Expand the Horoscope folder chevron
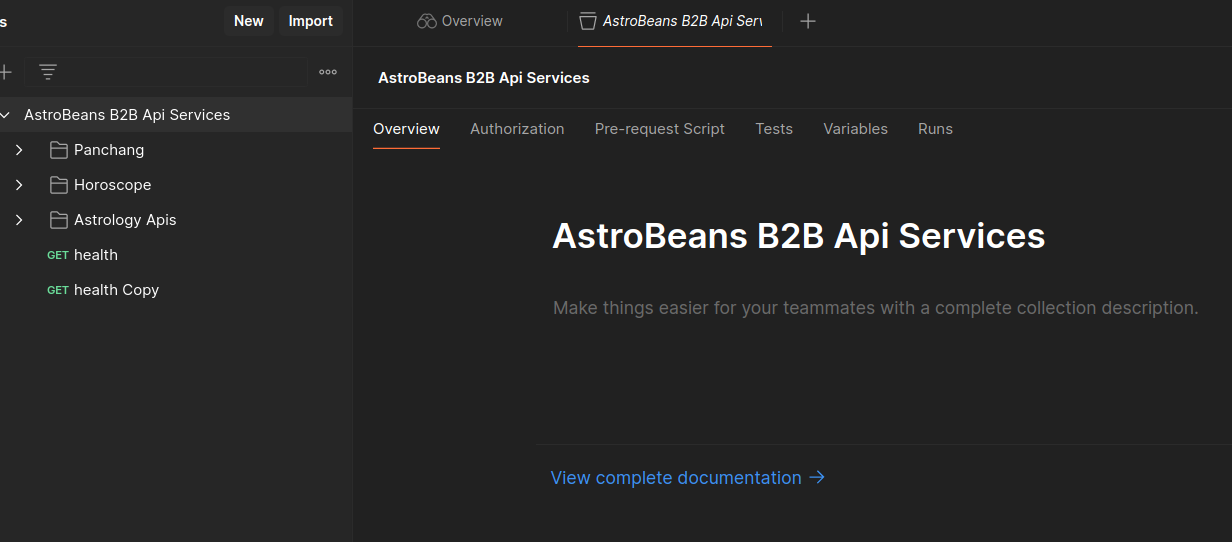The image size is (1232, 542). pyautogui.click(x=19, y=185)
